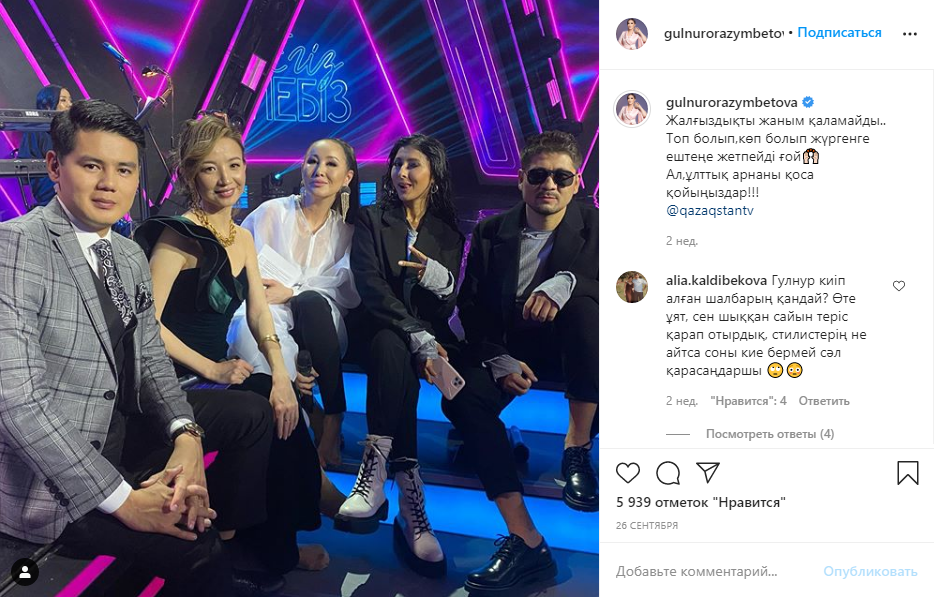Expand Посмотреть ответы (4) replies
This screenshot has height=597, width=934.
[770, 434]
